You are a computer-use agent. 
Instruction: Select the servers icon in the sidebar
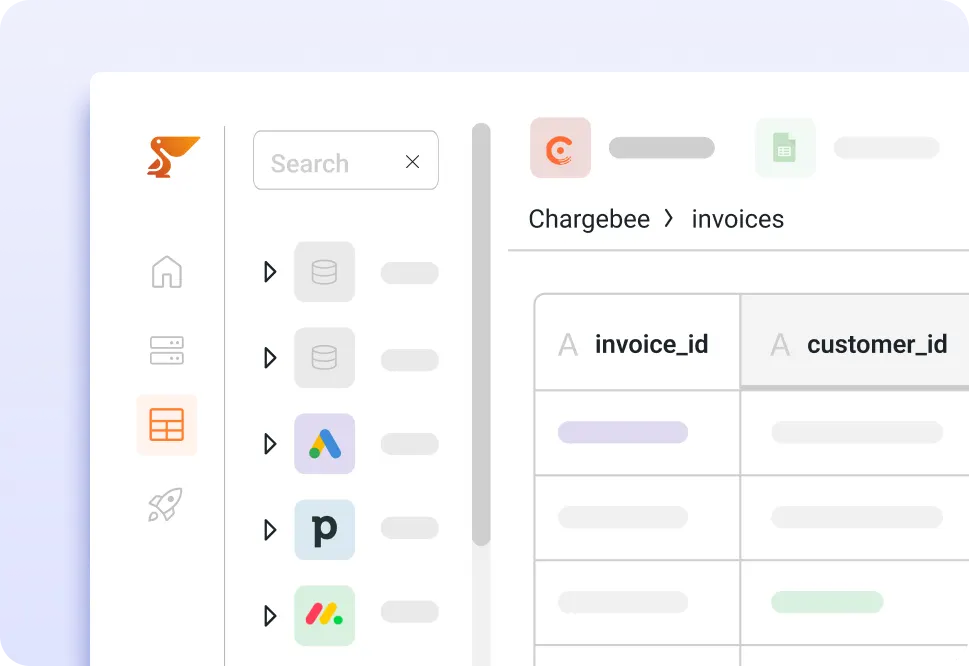(x=166, y=349)
